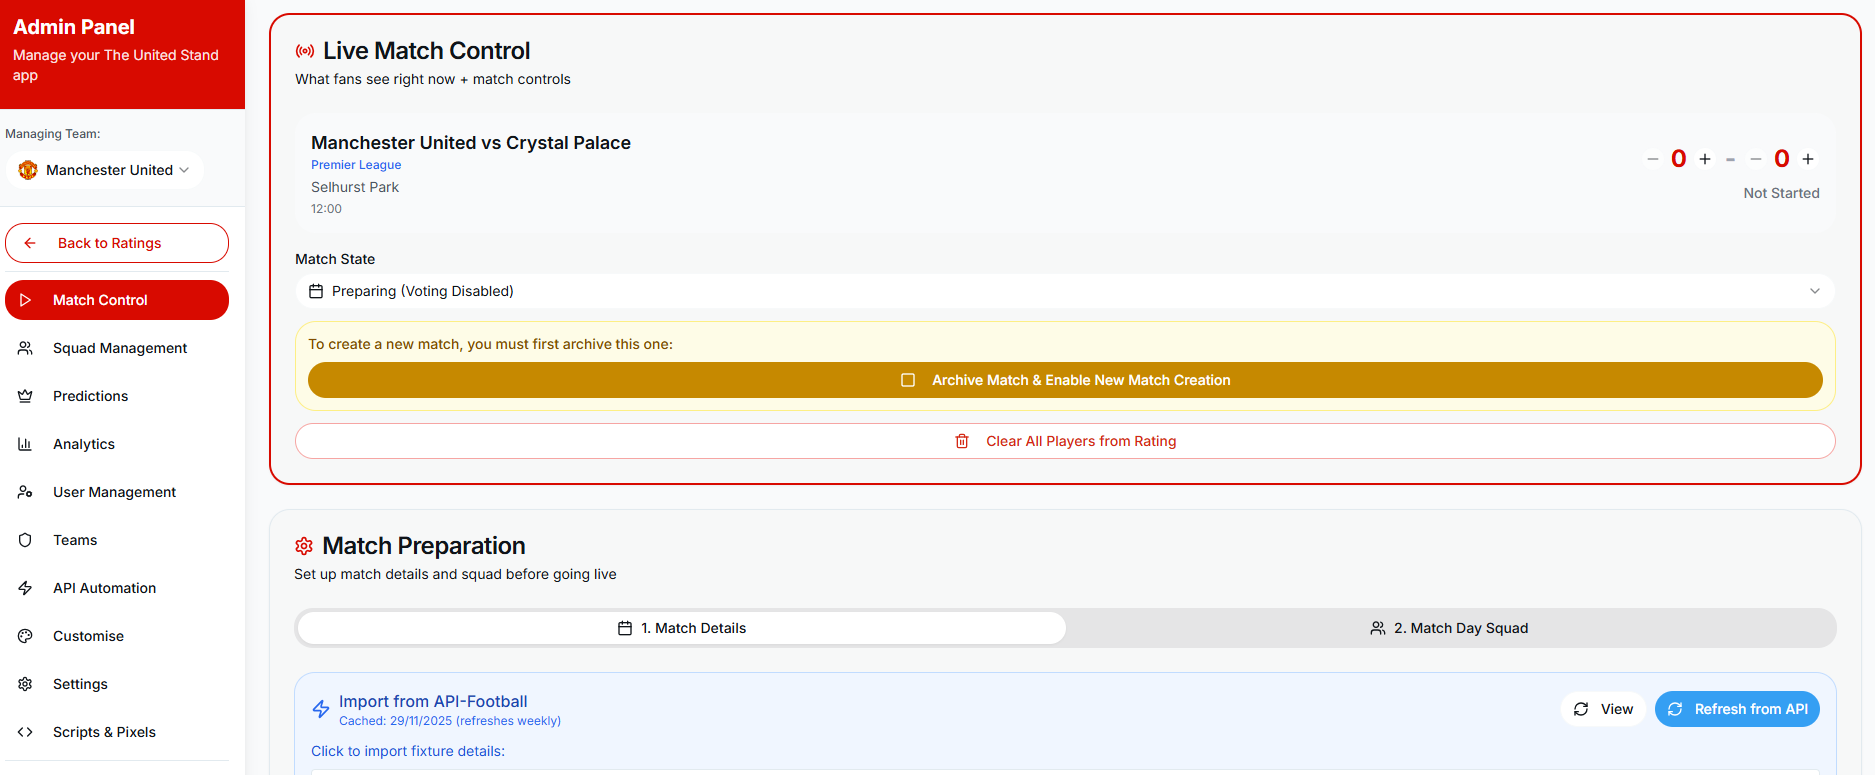Click the 12:00 kickoff time
This screenshot has height=775, width=1875.
point(326,209)
